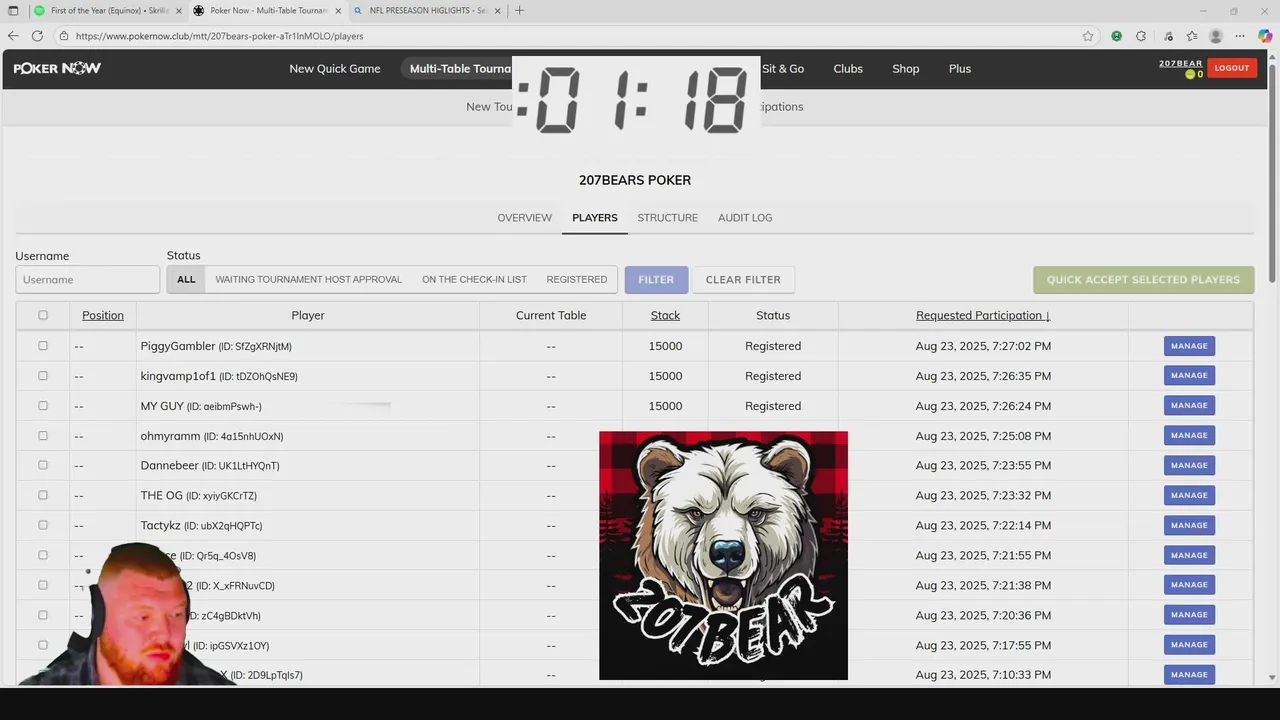
Task: Click the browser address bar URL
Action: (219, 36)
